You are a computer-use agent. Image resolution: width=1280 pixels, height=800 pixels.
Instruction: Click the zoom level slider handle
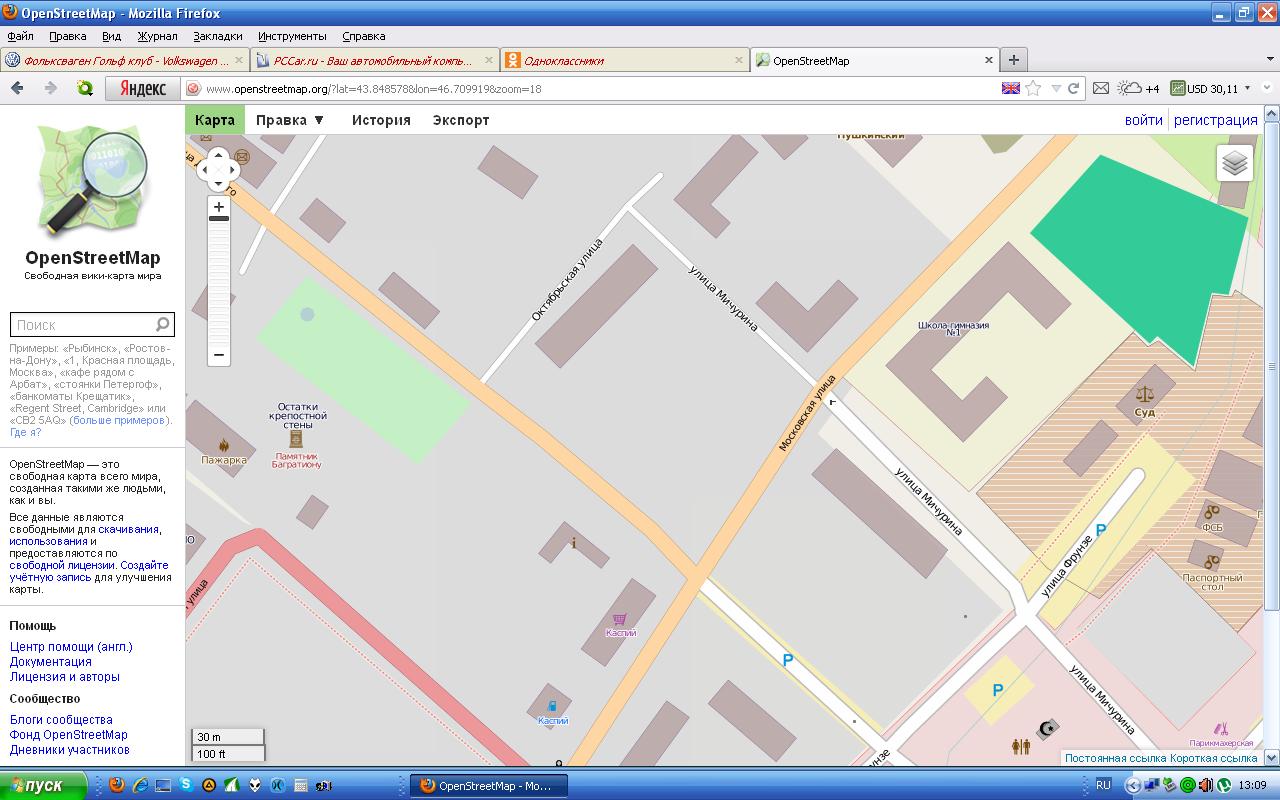219,218
